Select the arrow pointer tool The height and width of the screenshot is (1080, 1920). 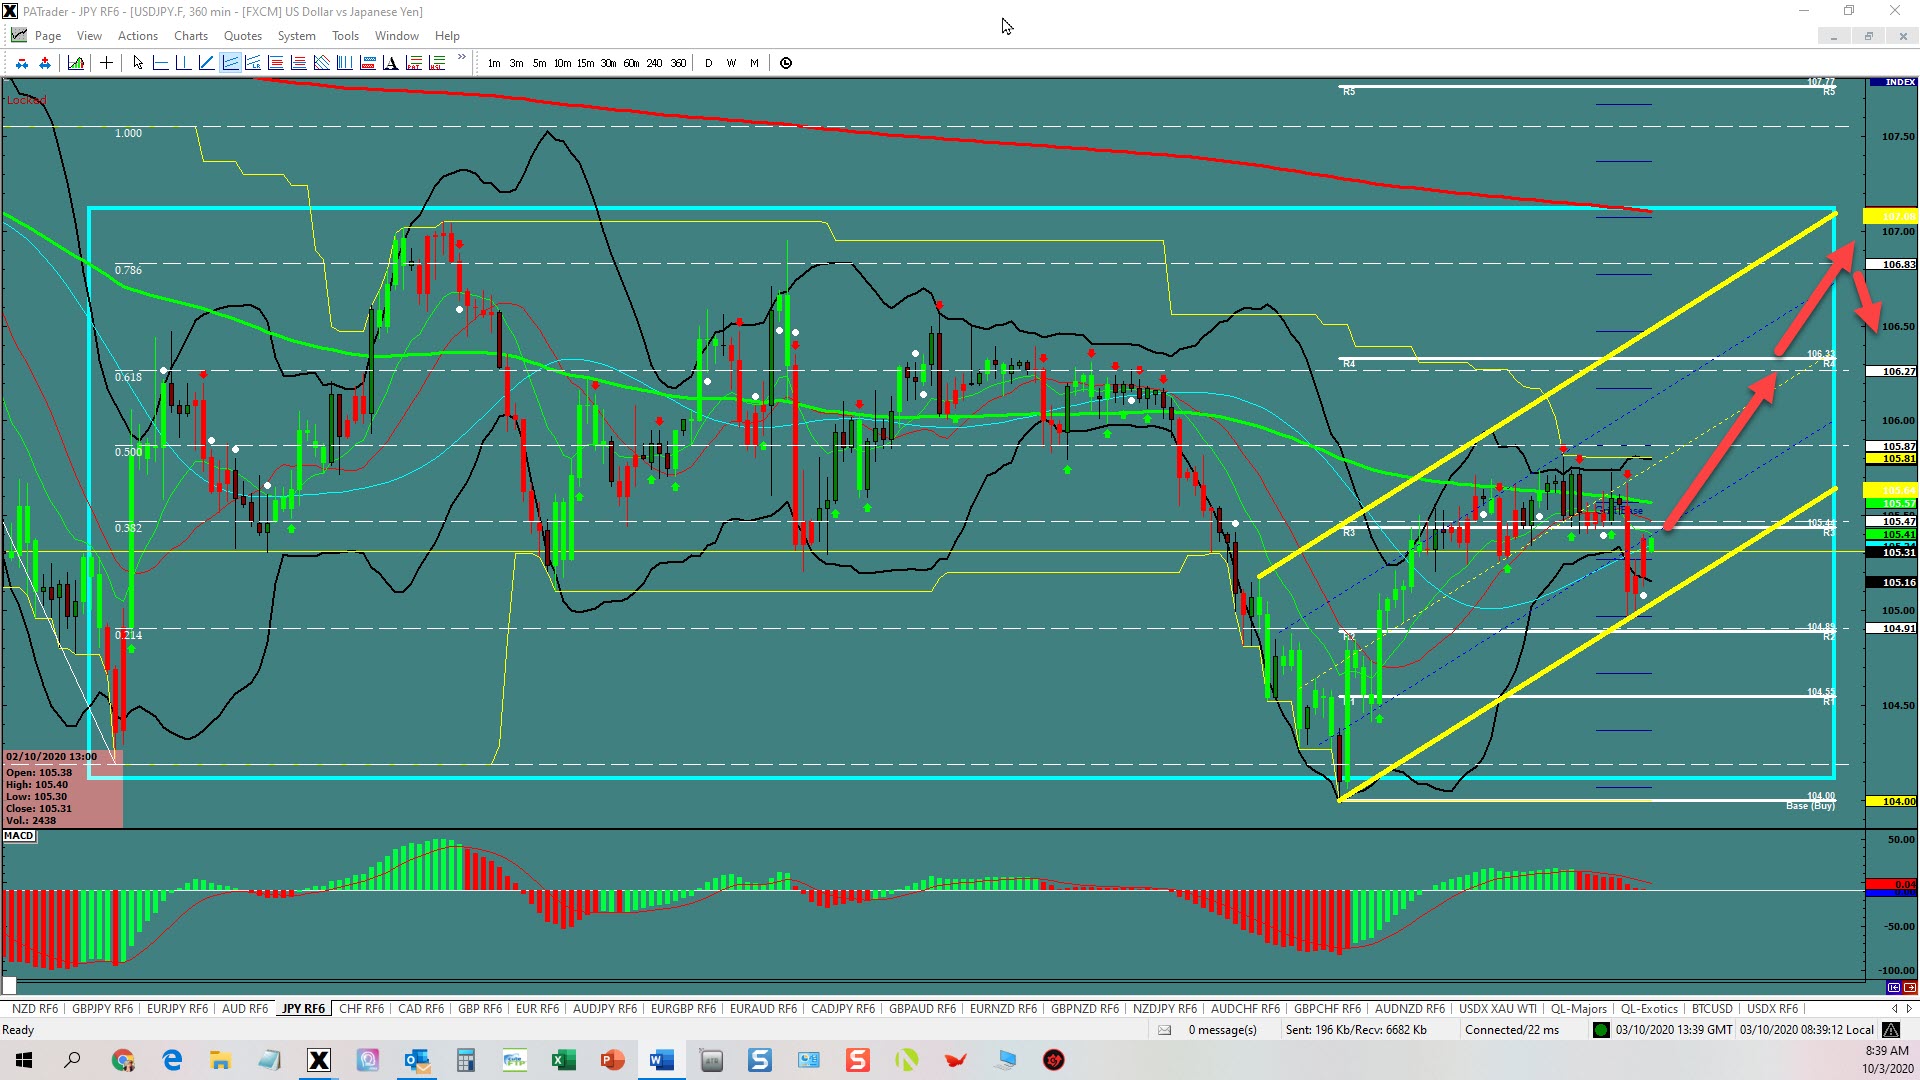138,63
